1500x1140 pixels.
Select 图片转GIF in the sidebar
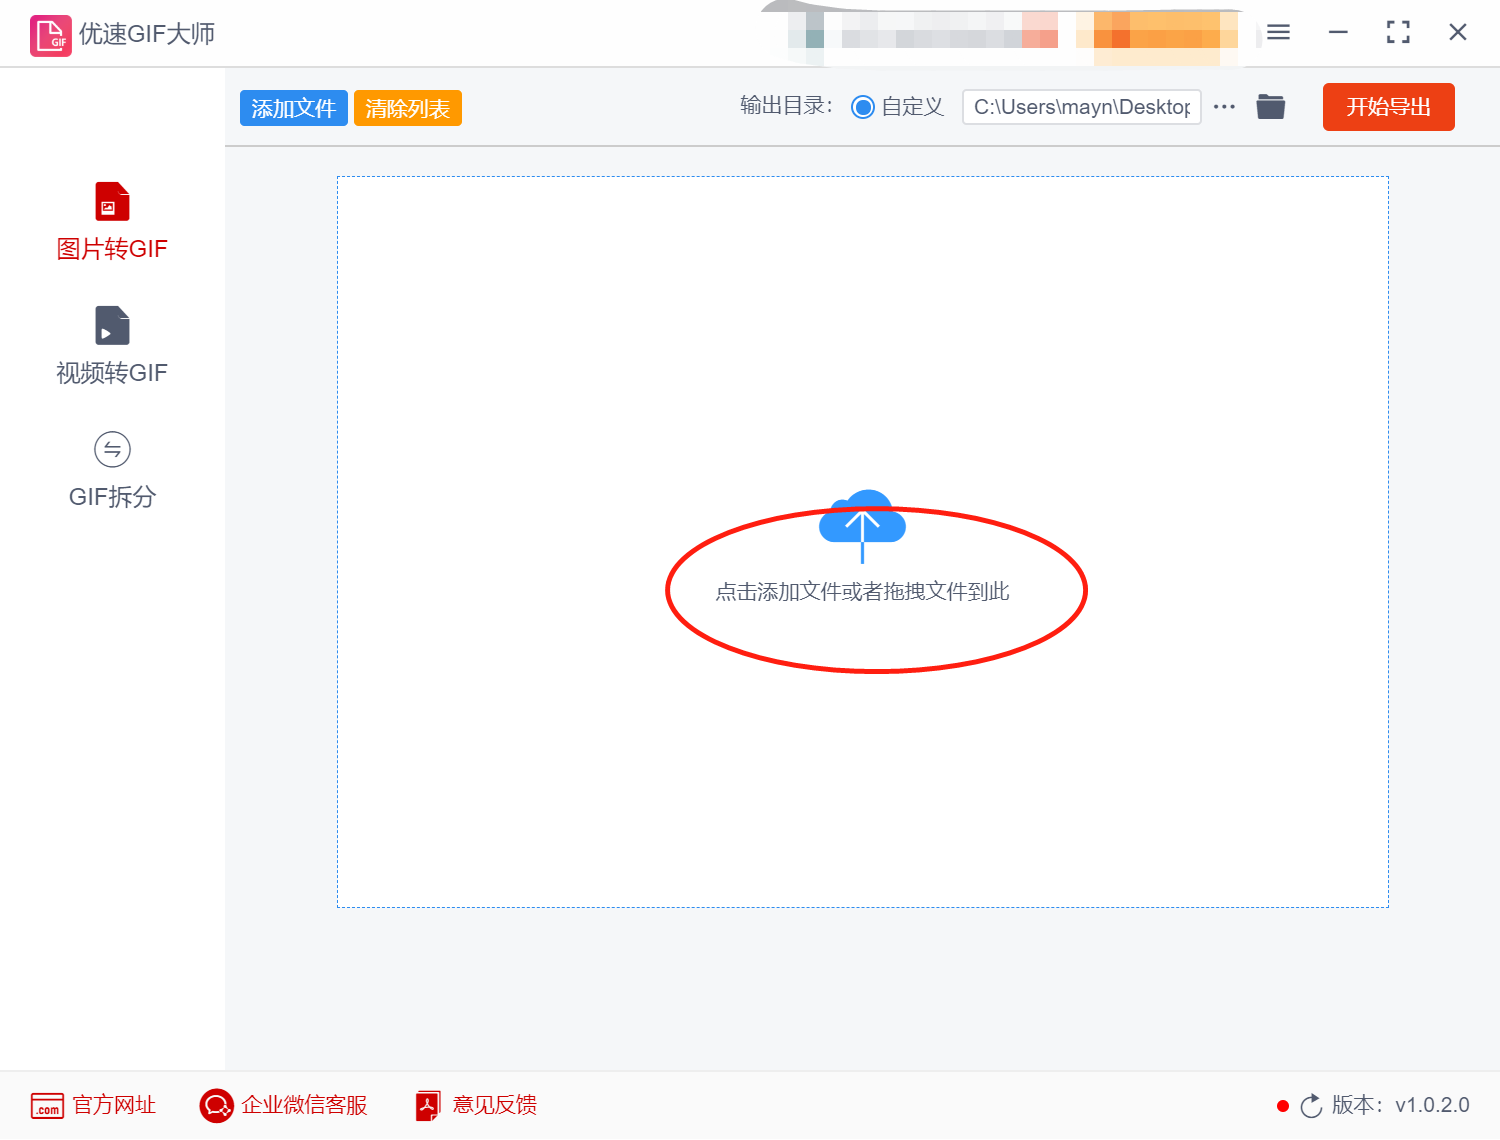coord(112,223)
